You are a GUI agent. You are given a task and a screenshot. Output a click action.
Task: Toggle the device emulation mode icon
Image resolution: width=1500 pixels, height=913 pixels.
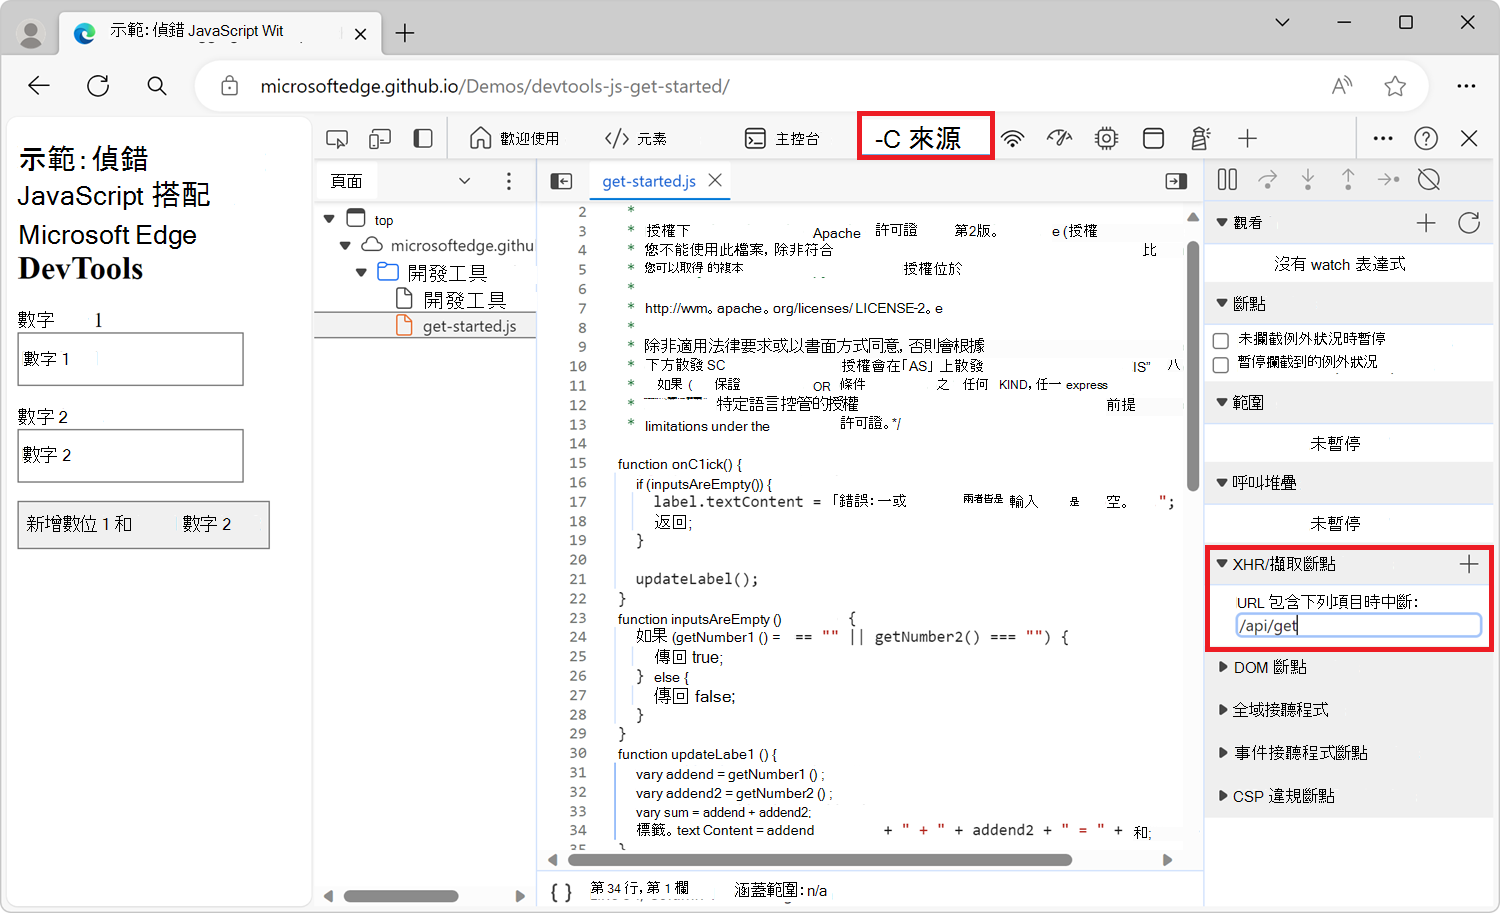click(x=380, y=138)
